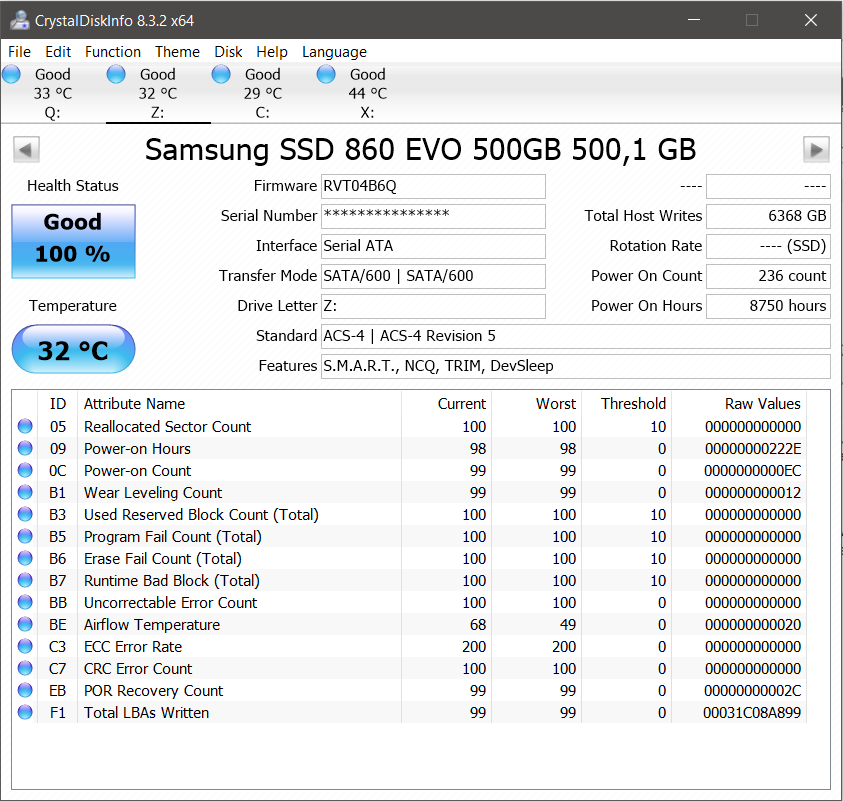
Task: Click the Drive Letter field Z:
Action: click(433, 306)
